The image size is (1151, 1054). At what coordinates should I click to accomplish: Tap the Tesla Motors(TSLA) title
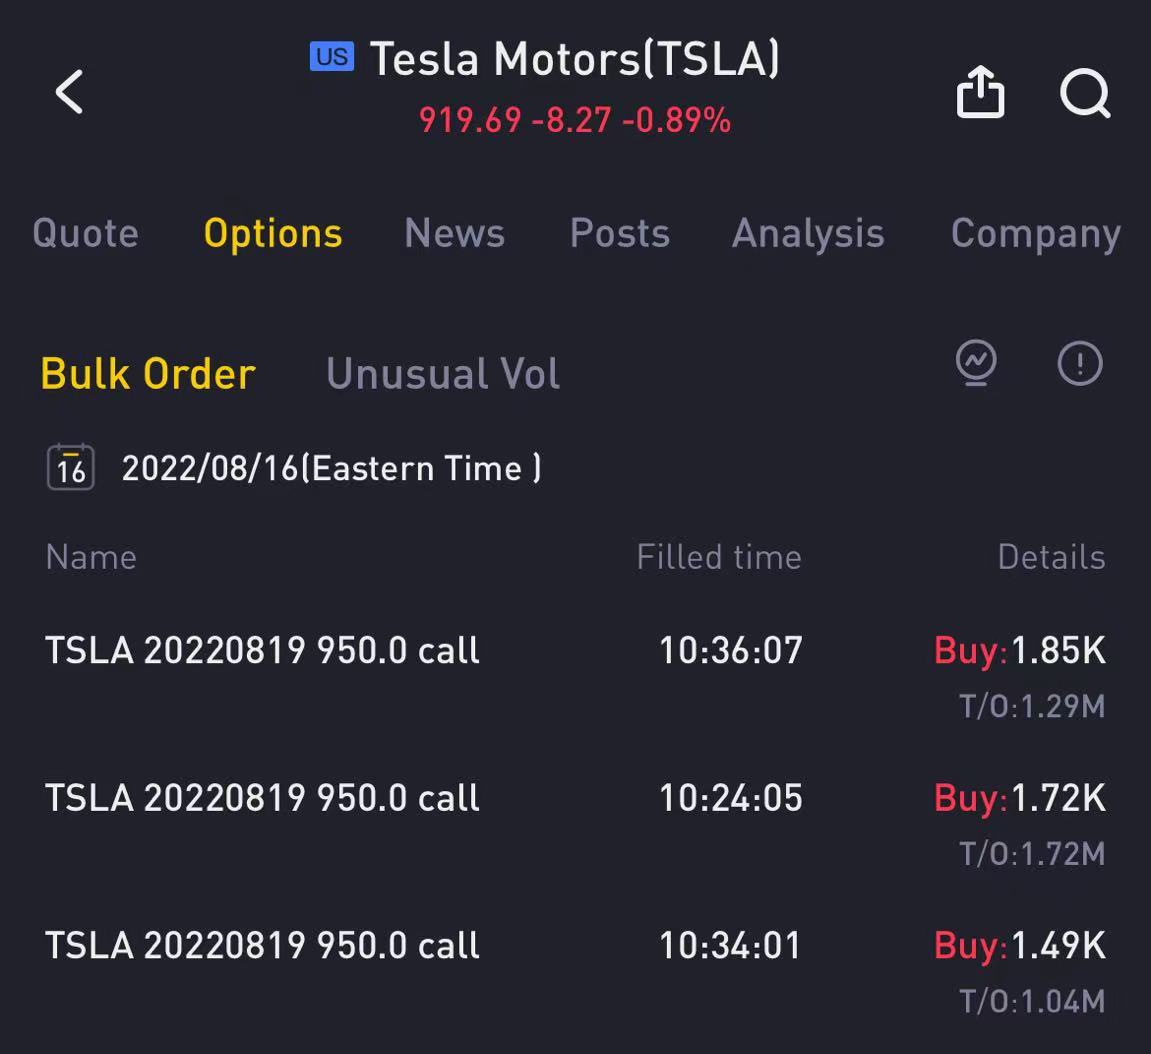pyautogui.click(x=575, y=59)
